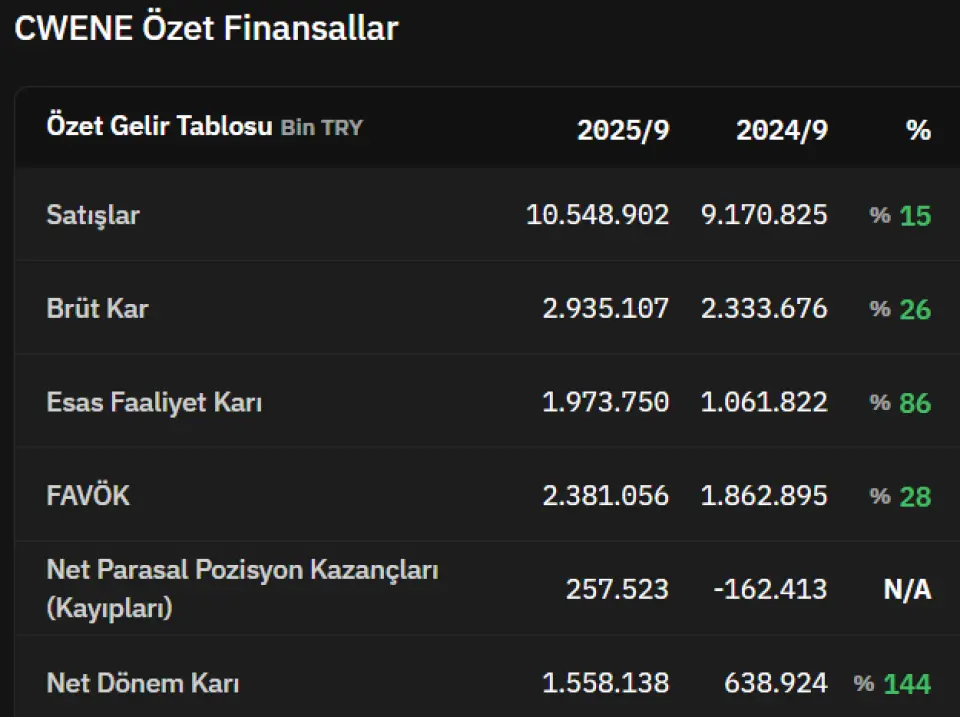Click the Satışlar 2025/9 value 10.548.902

coord(597,215)
